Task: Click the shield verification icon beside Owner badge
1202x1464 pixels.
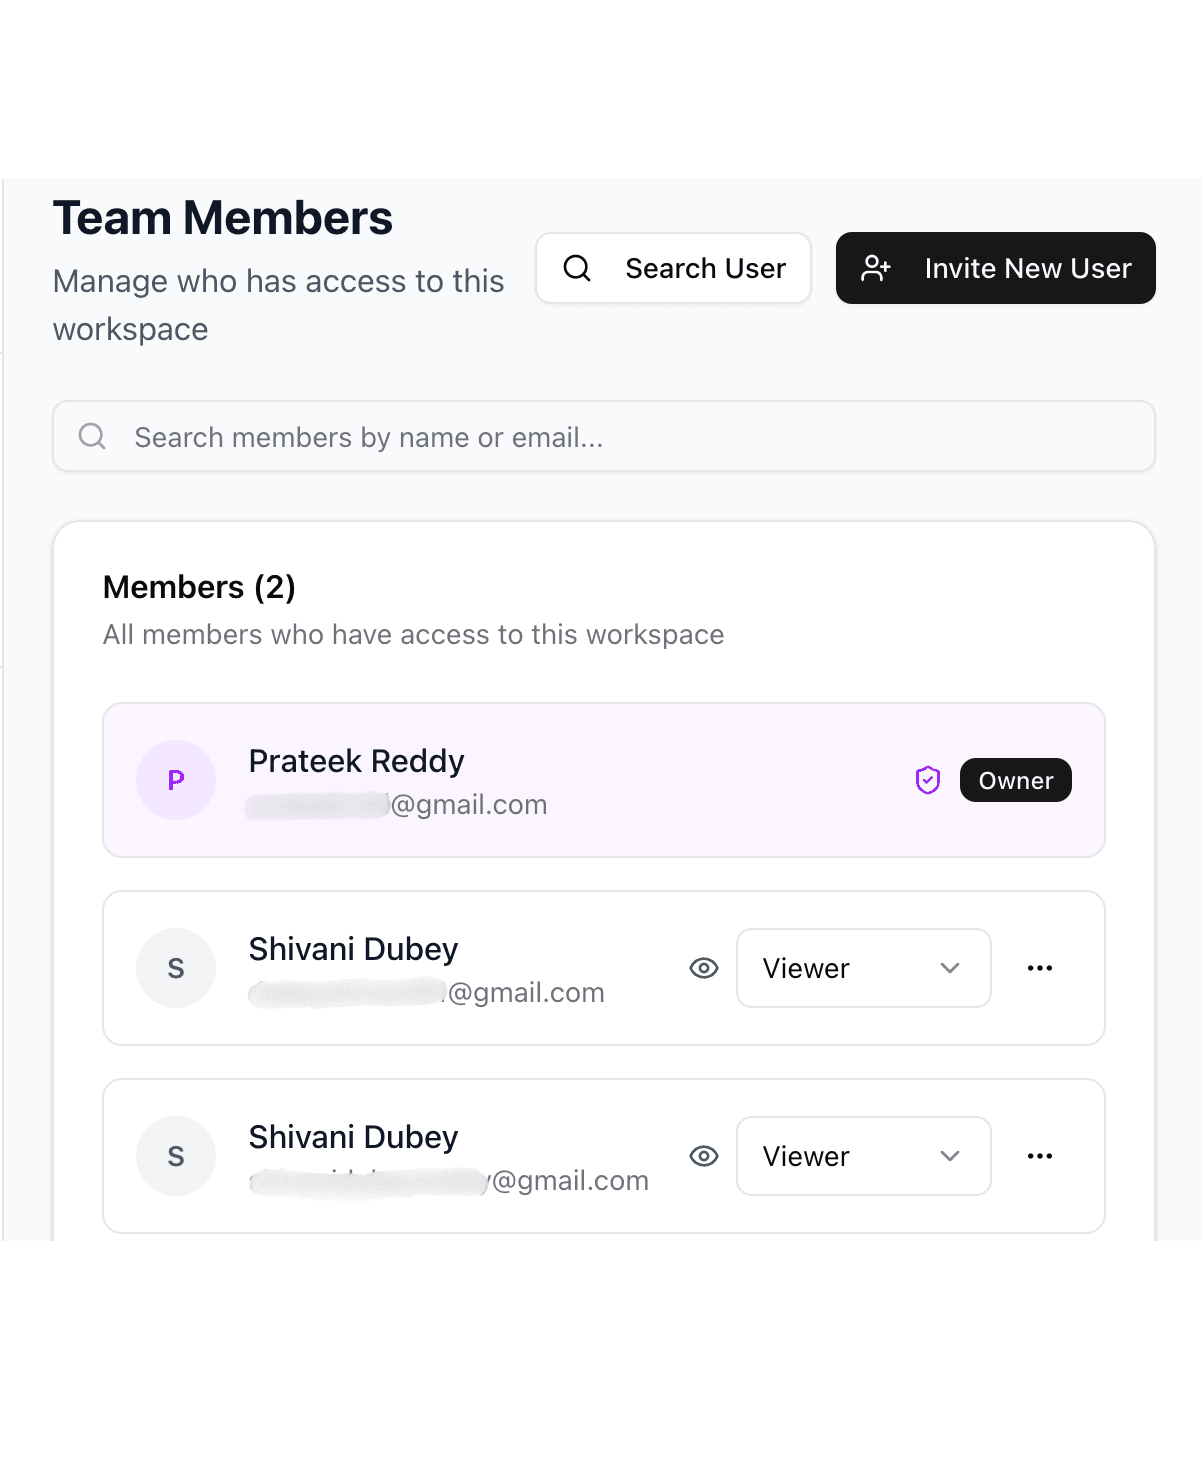Action: coord(927,780)
